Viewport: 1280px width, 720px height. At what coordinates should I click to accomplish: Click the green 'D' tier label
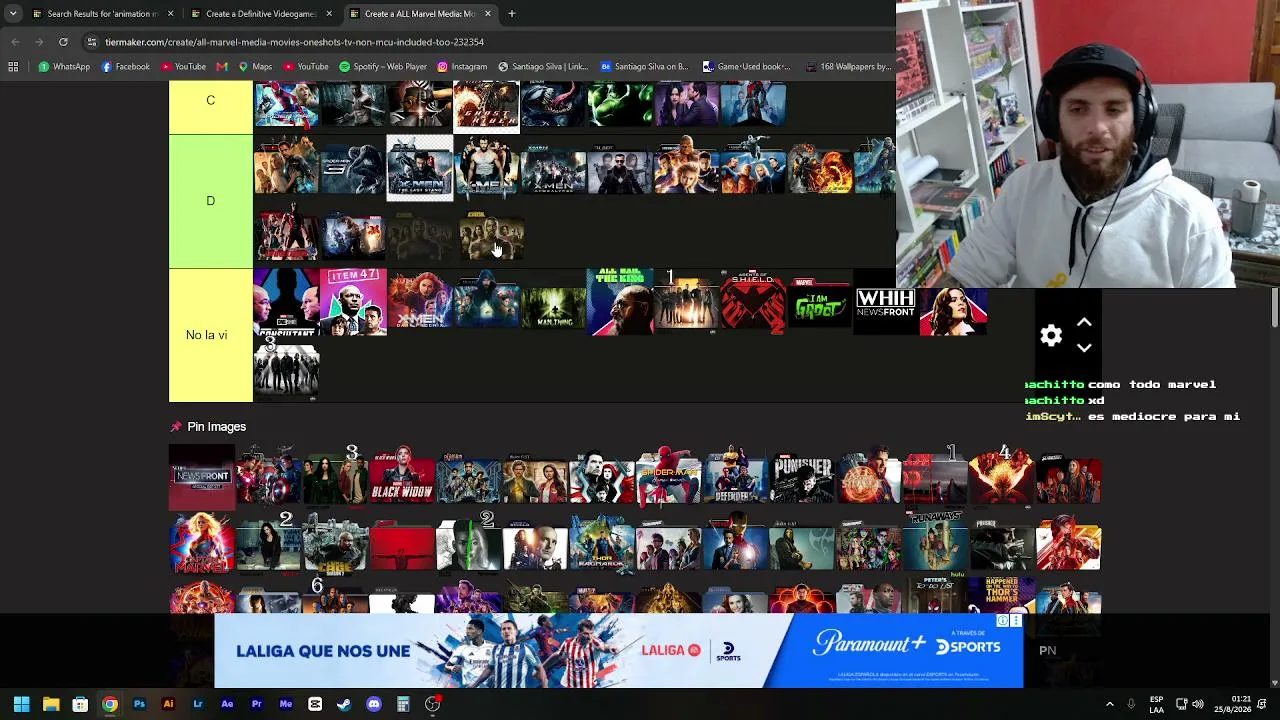point(211,201)
